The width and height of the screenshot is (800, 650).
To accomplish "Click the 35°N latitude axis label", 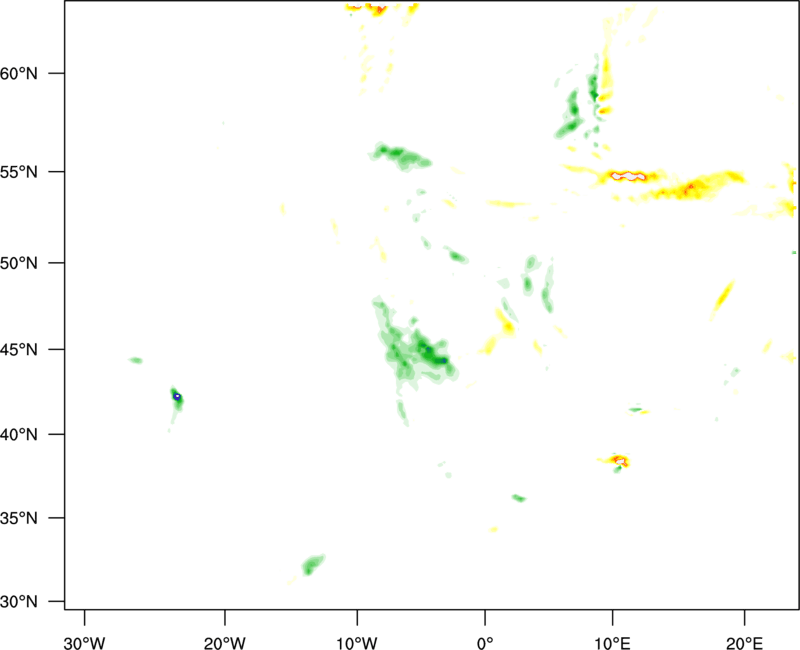I will pyautogui.click(x=19, y=518).
